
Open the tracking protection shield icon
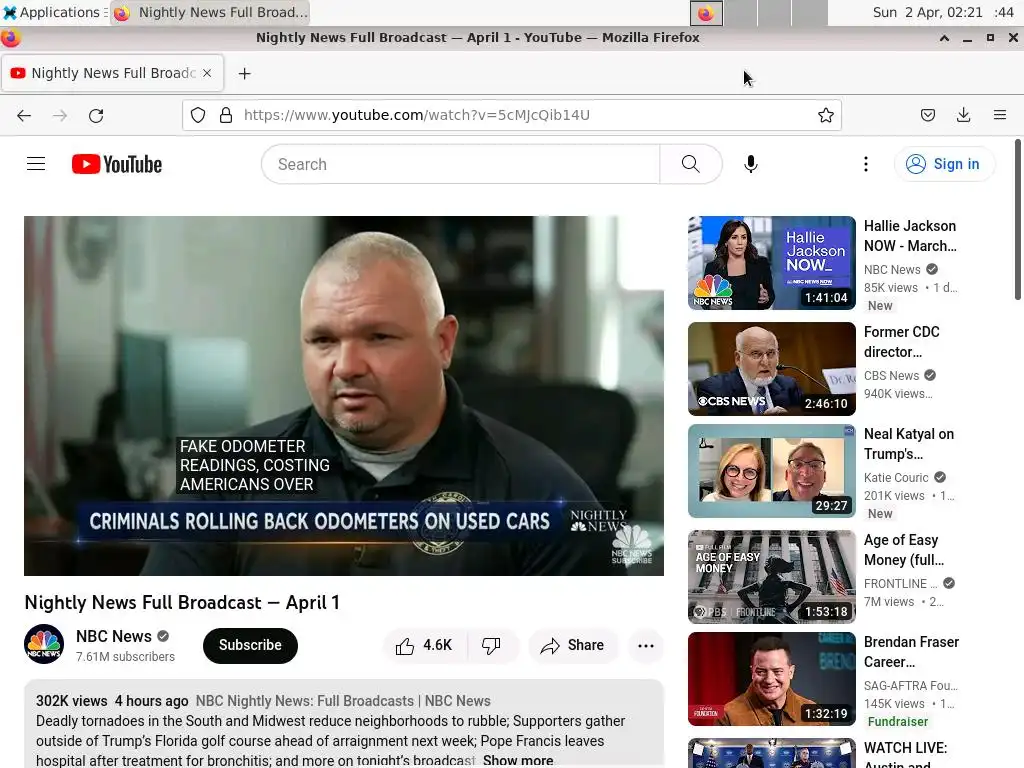click(x=198, y=116)
